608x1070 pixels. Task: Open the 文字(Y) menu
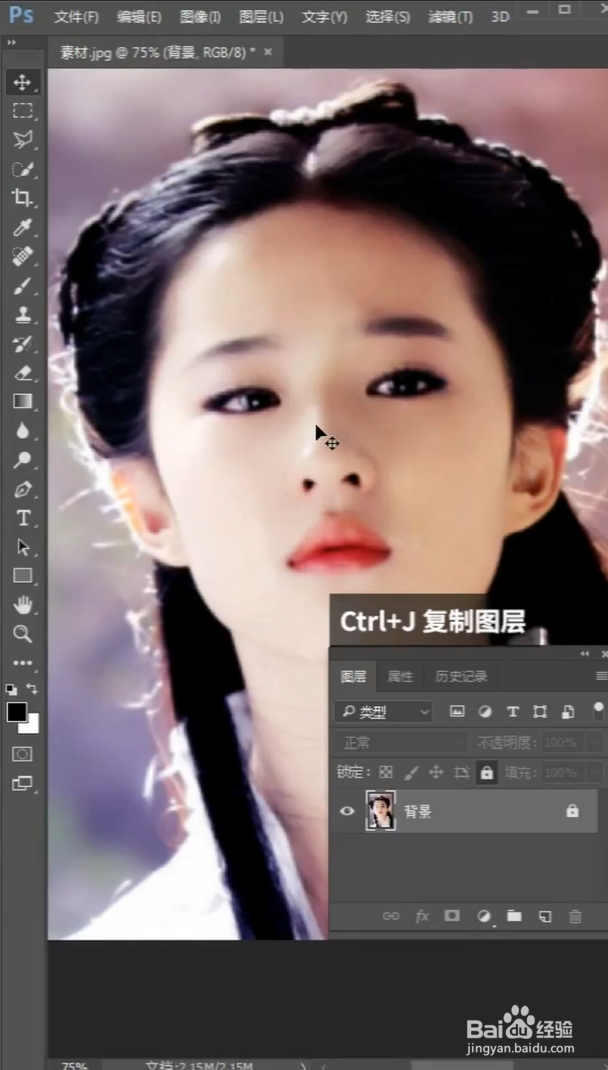point(324,17)
